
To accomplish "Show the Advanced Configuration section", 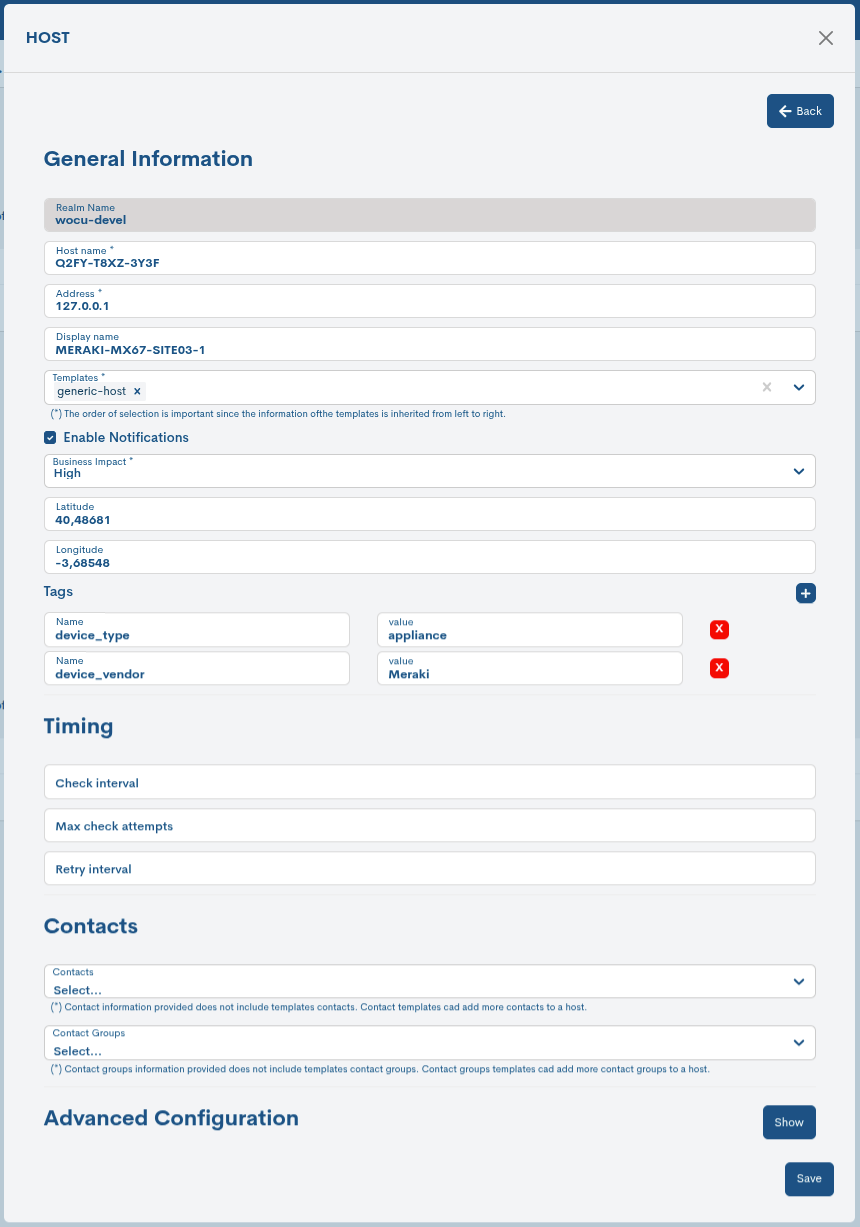I will (788, 1122).
